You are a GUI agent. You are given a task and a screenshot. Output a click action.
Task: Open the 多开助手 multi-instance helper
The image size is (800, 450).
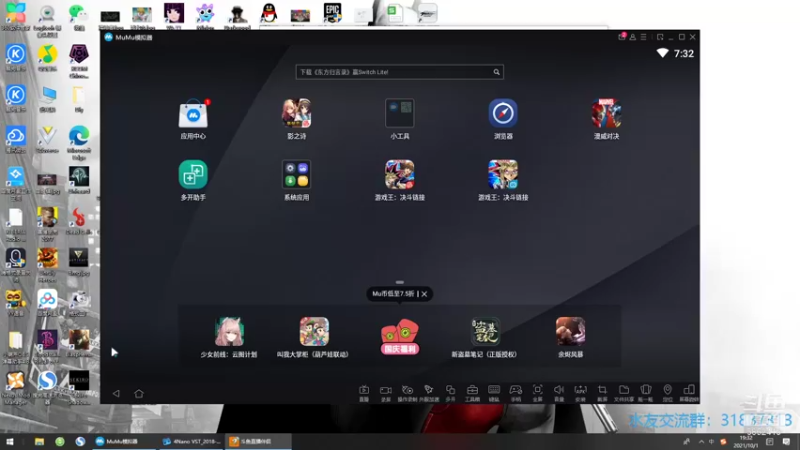(x=193, y=174)
